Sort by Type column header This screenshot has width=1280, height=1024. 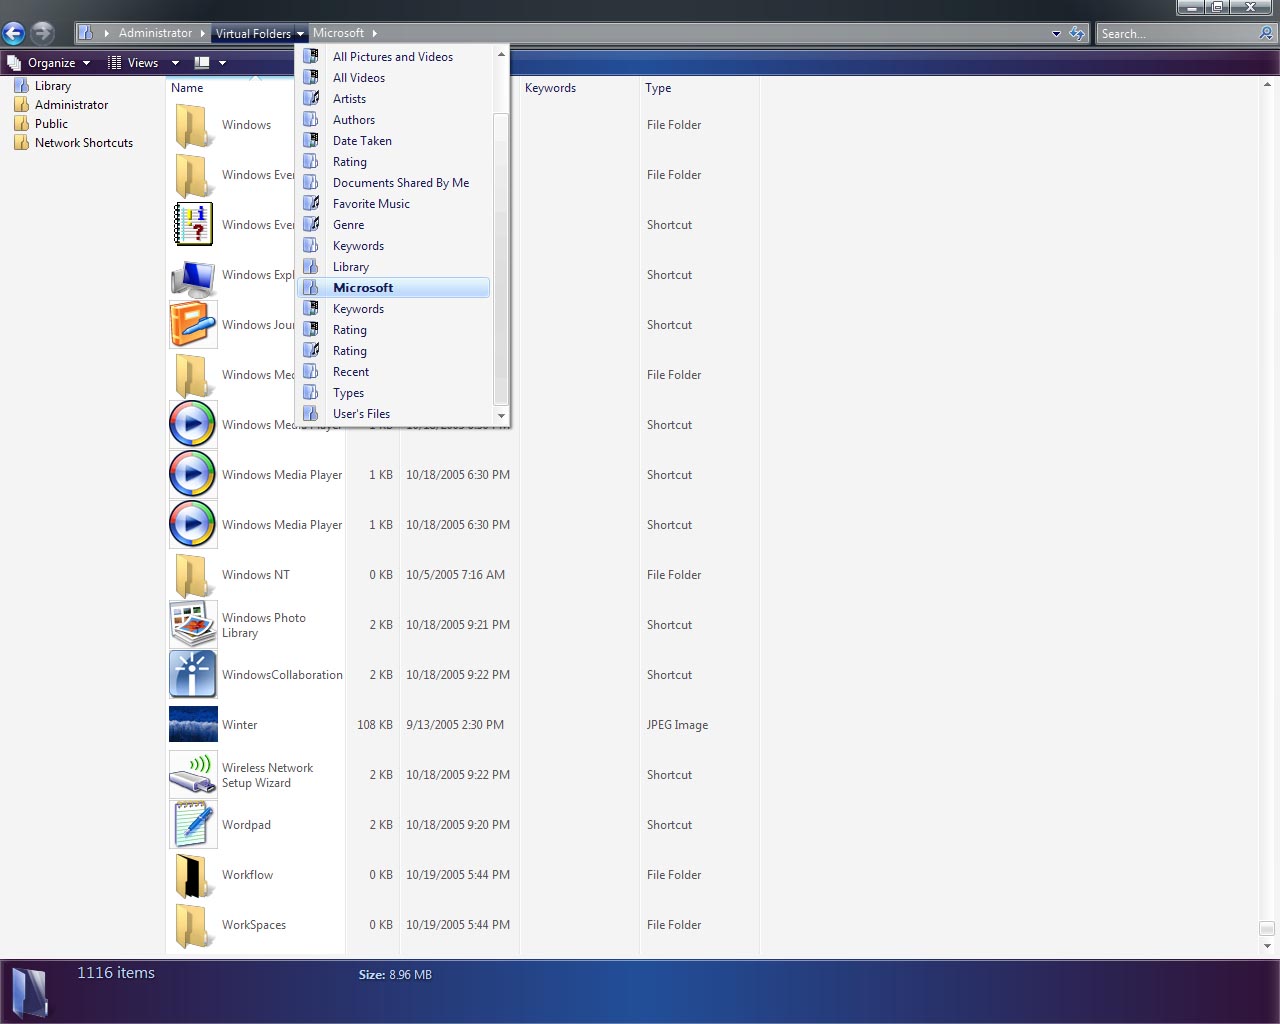[658, 88]
